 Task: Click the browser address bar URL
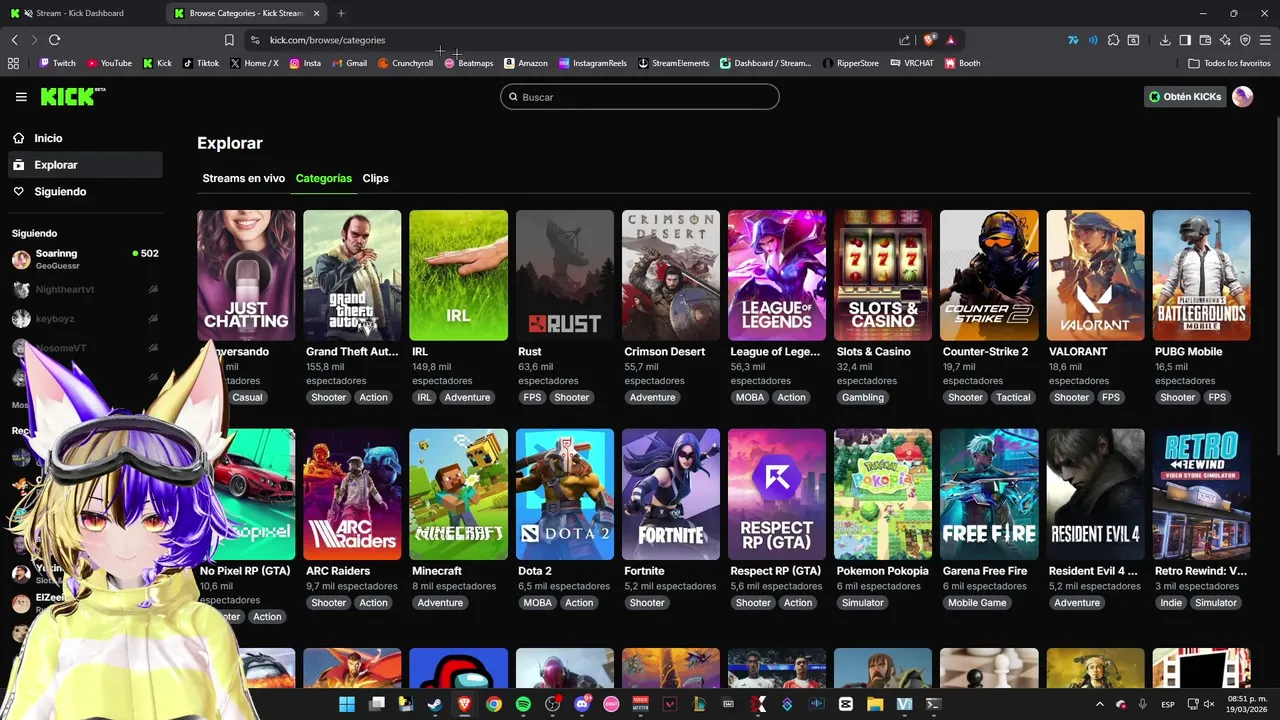[327, 40]
